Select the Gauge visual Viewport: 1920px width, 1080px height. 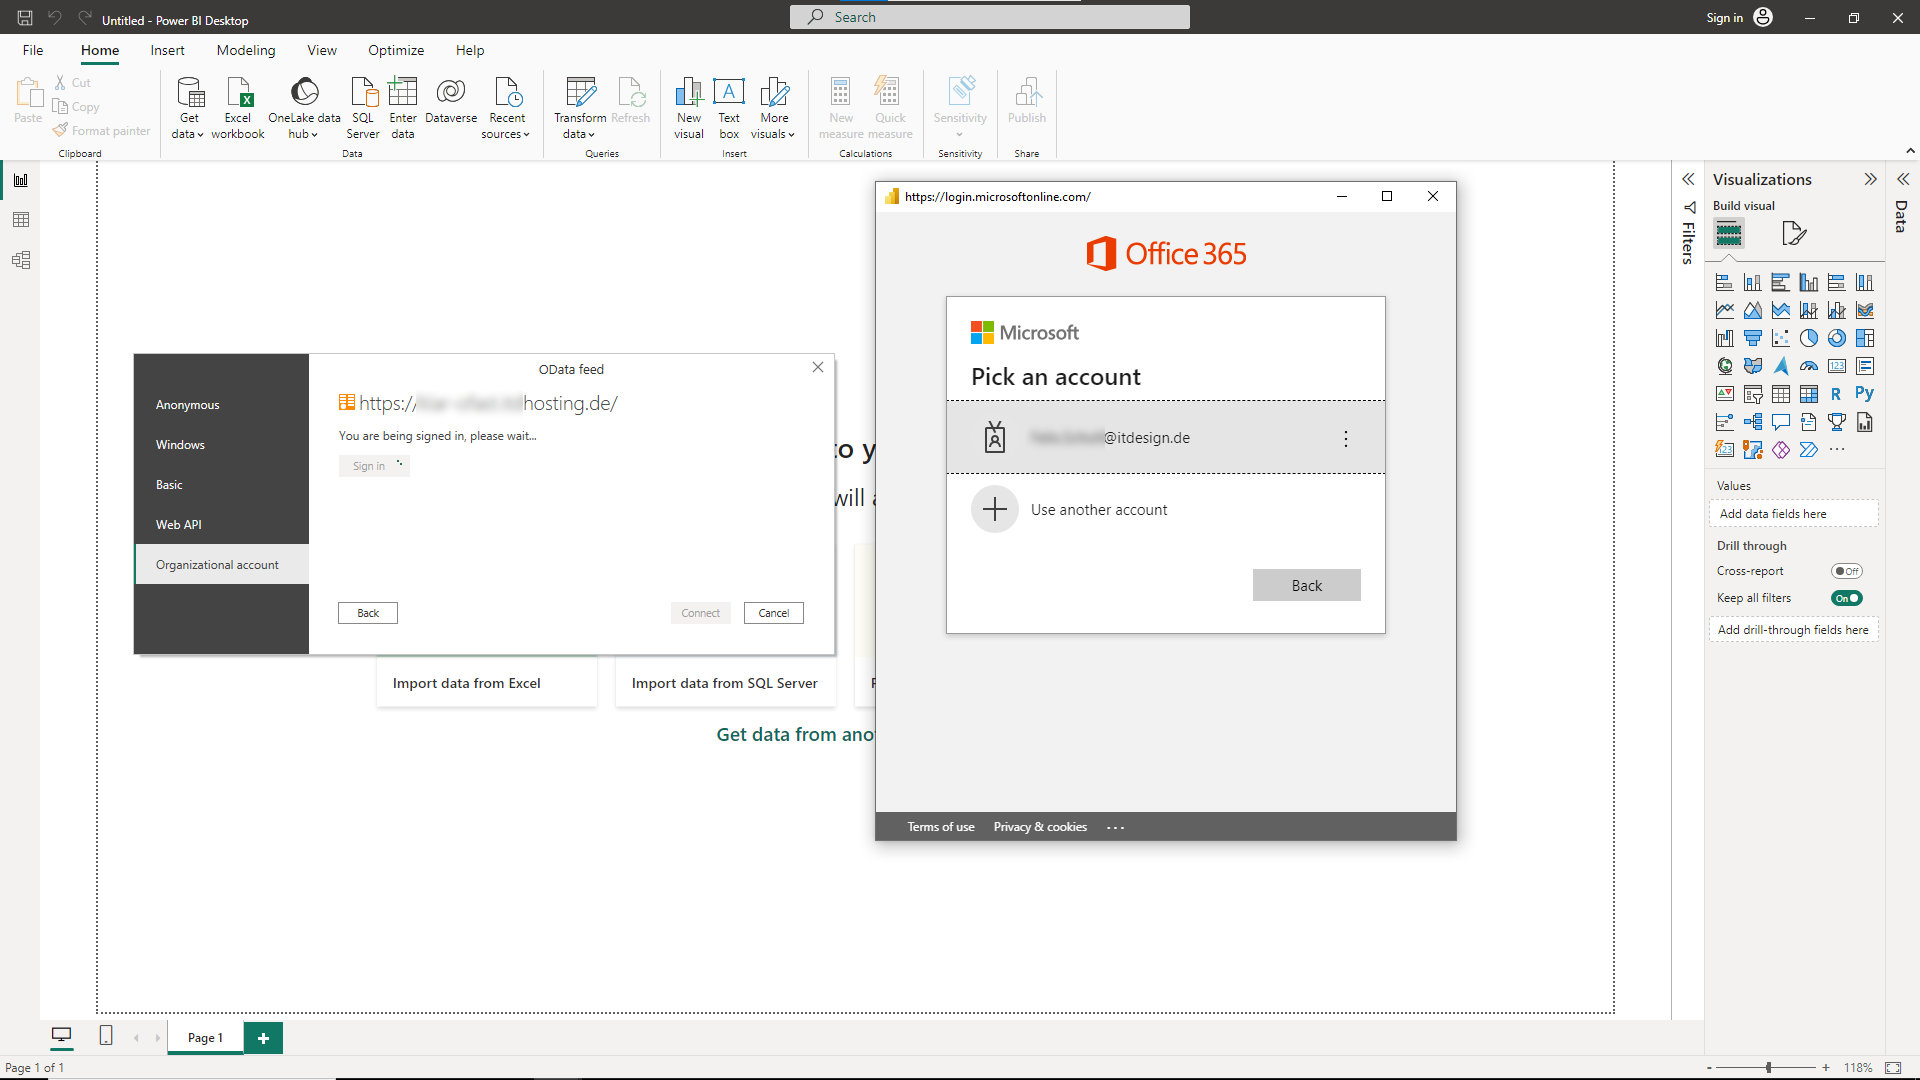[1809, 367]
